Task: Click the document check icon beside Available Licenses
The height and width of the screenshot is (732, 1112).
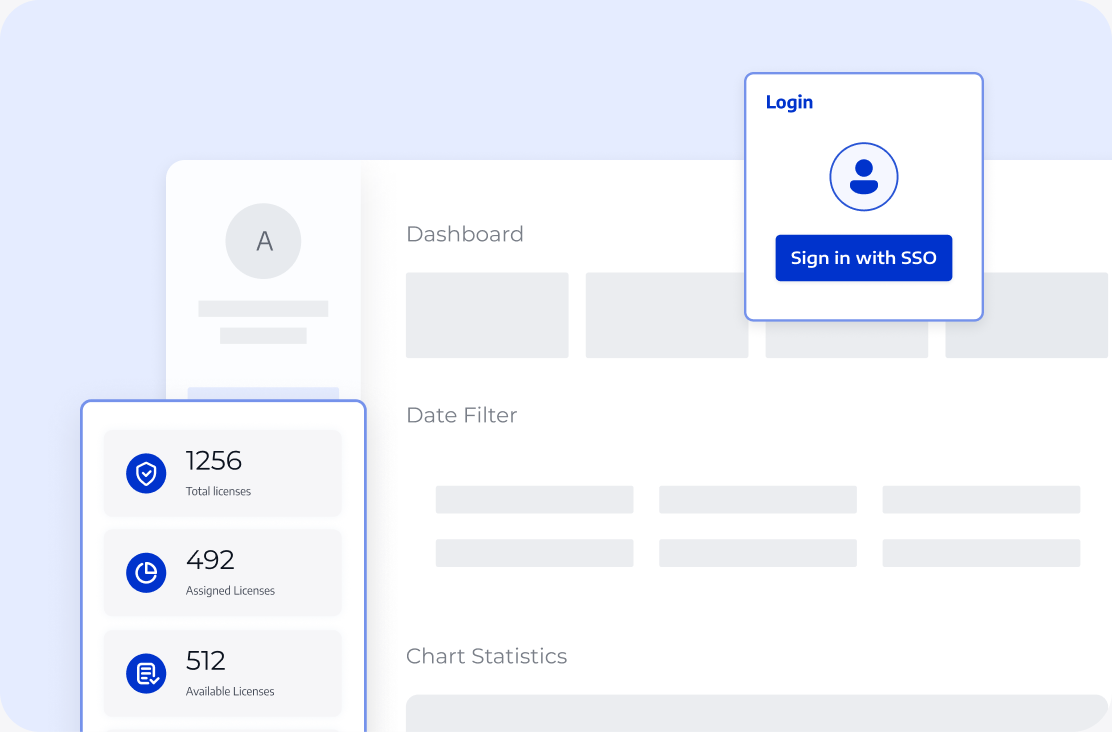Action: [146, 673]
